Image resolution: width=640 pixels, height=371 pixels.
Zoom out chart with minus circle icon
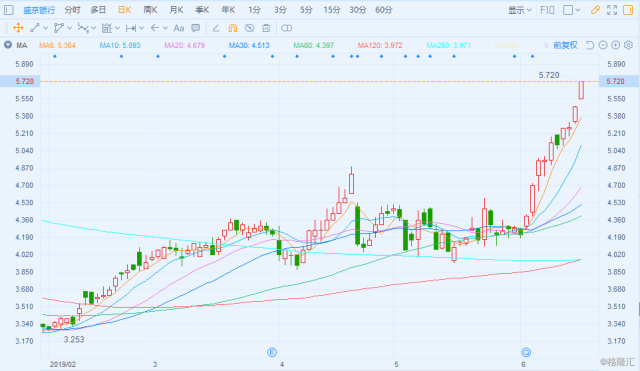(x=603, y=45)
